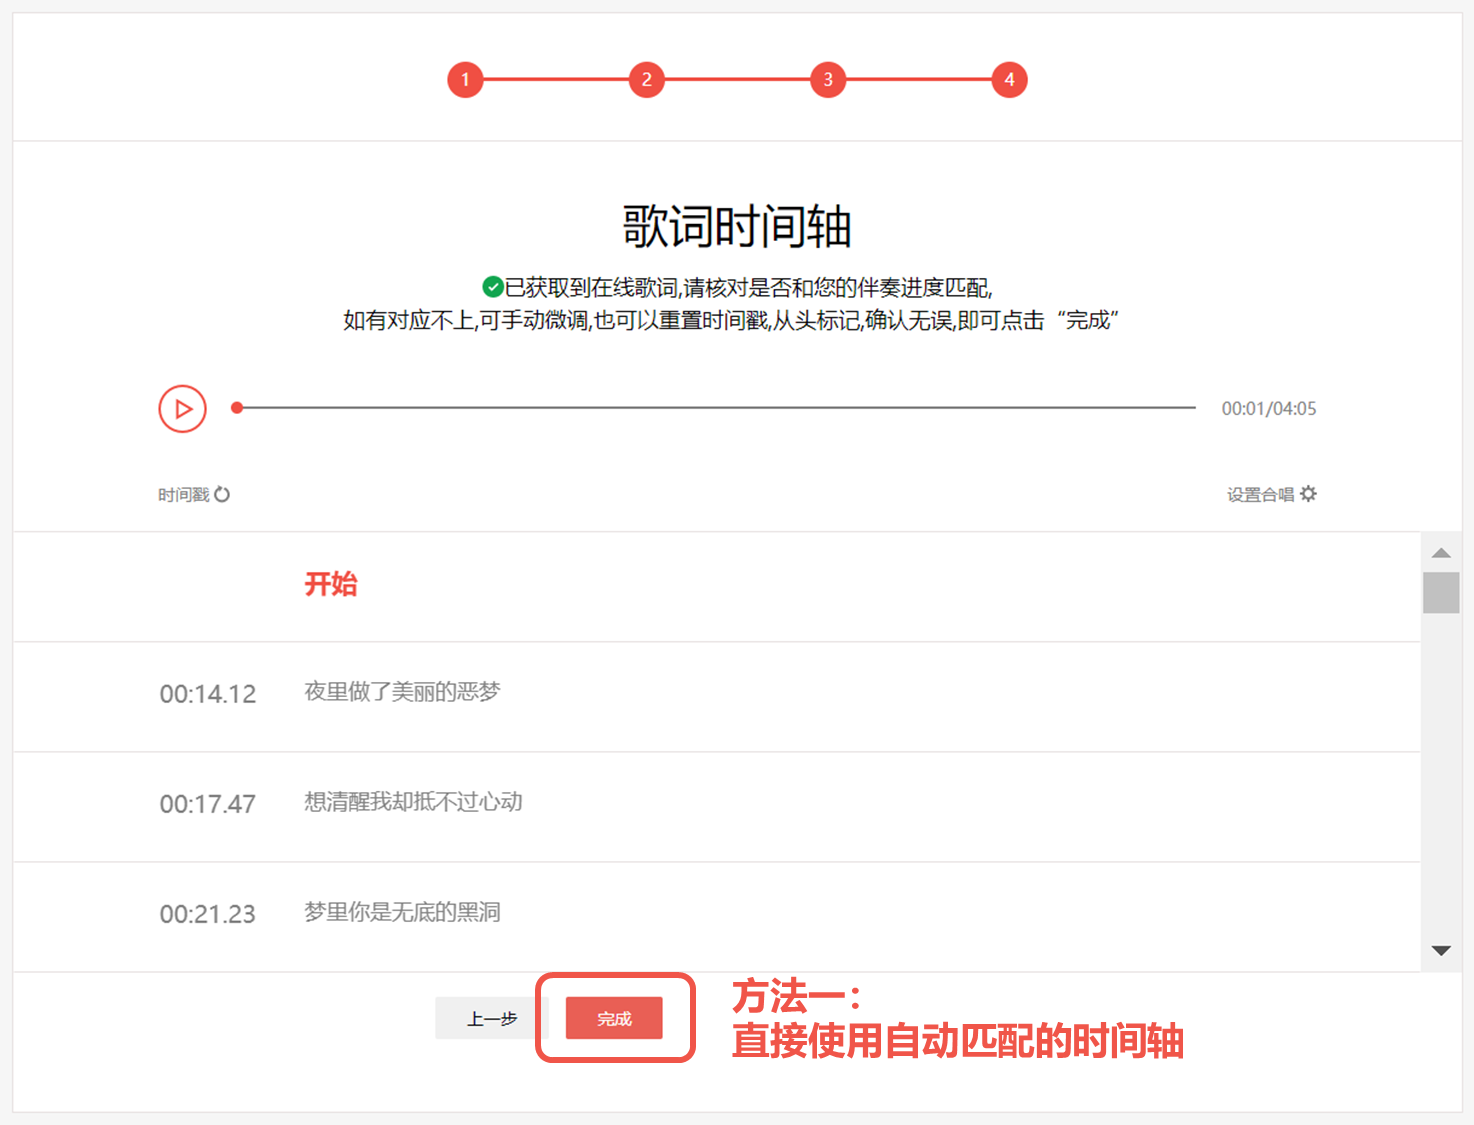Open the 设置合唱 chorus settings gear
The height and width of the screenshot is (1125, 1474).
[x=1310, y=493]
